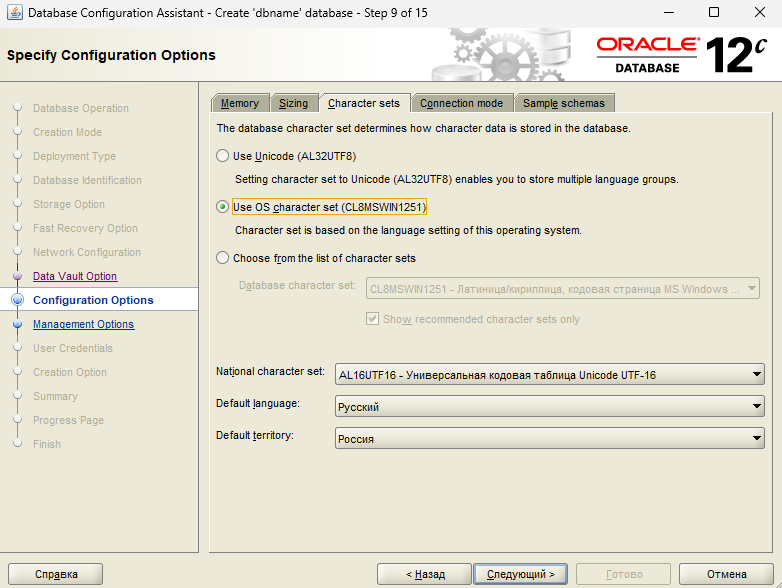782x588 pixels.
Task: Click the Java app icon in title bar
Action: click(14, 12)
